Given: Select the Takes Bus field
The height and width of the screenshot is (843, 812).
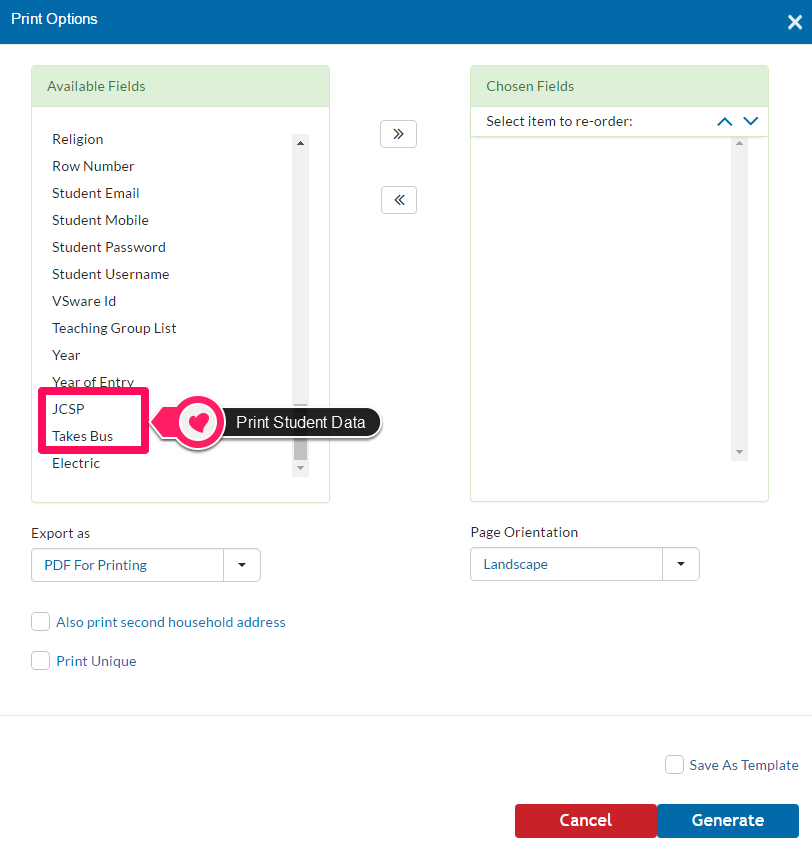Looking at the screenshot, I should (82, 436).
